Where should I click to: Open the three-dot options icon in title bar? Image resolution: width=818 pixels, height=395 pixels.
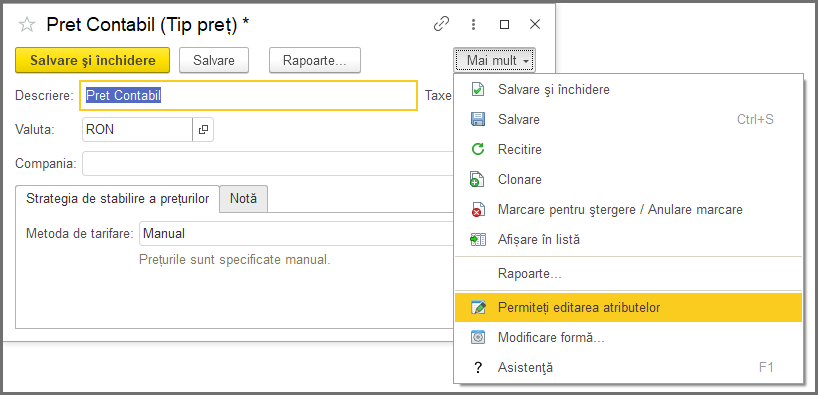(473, 25)
